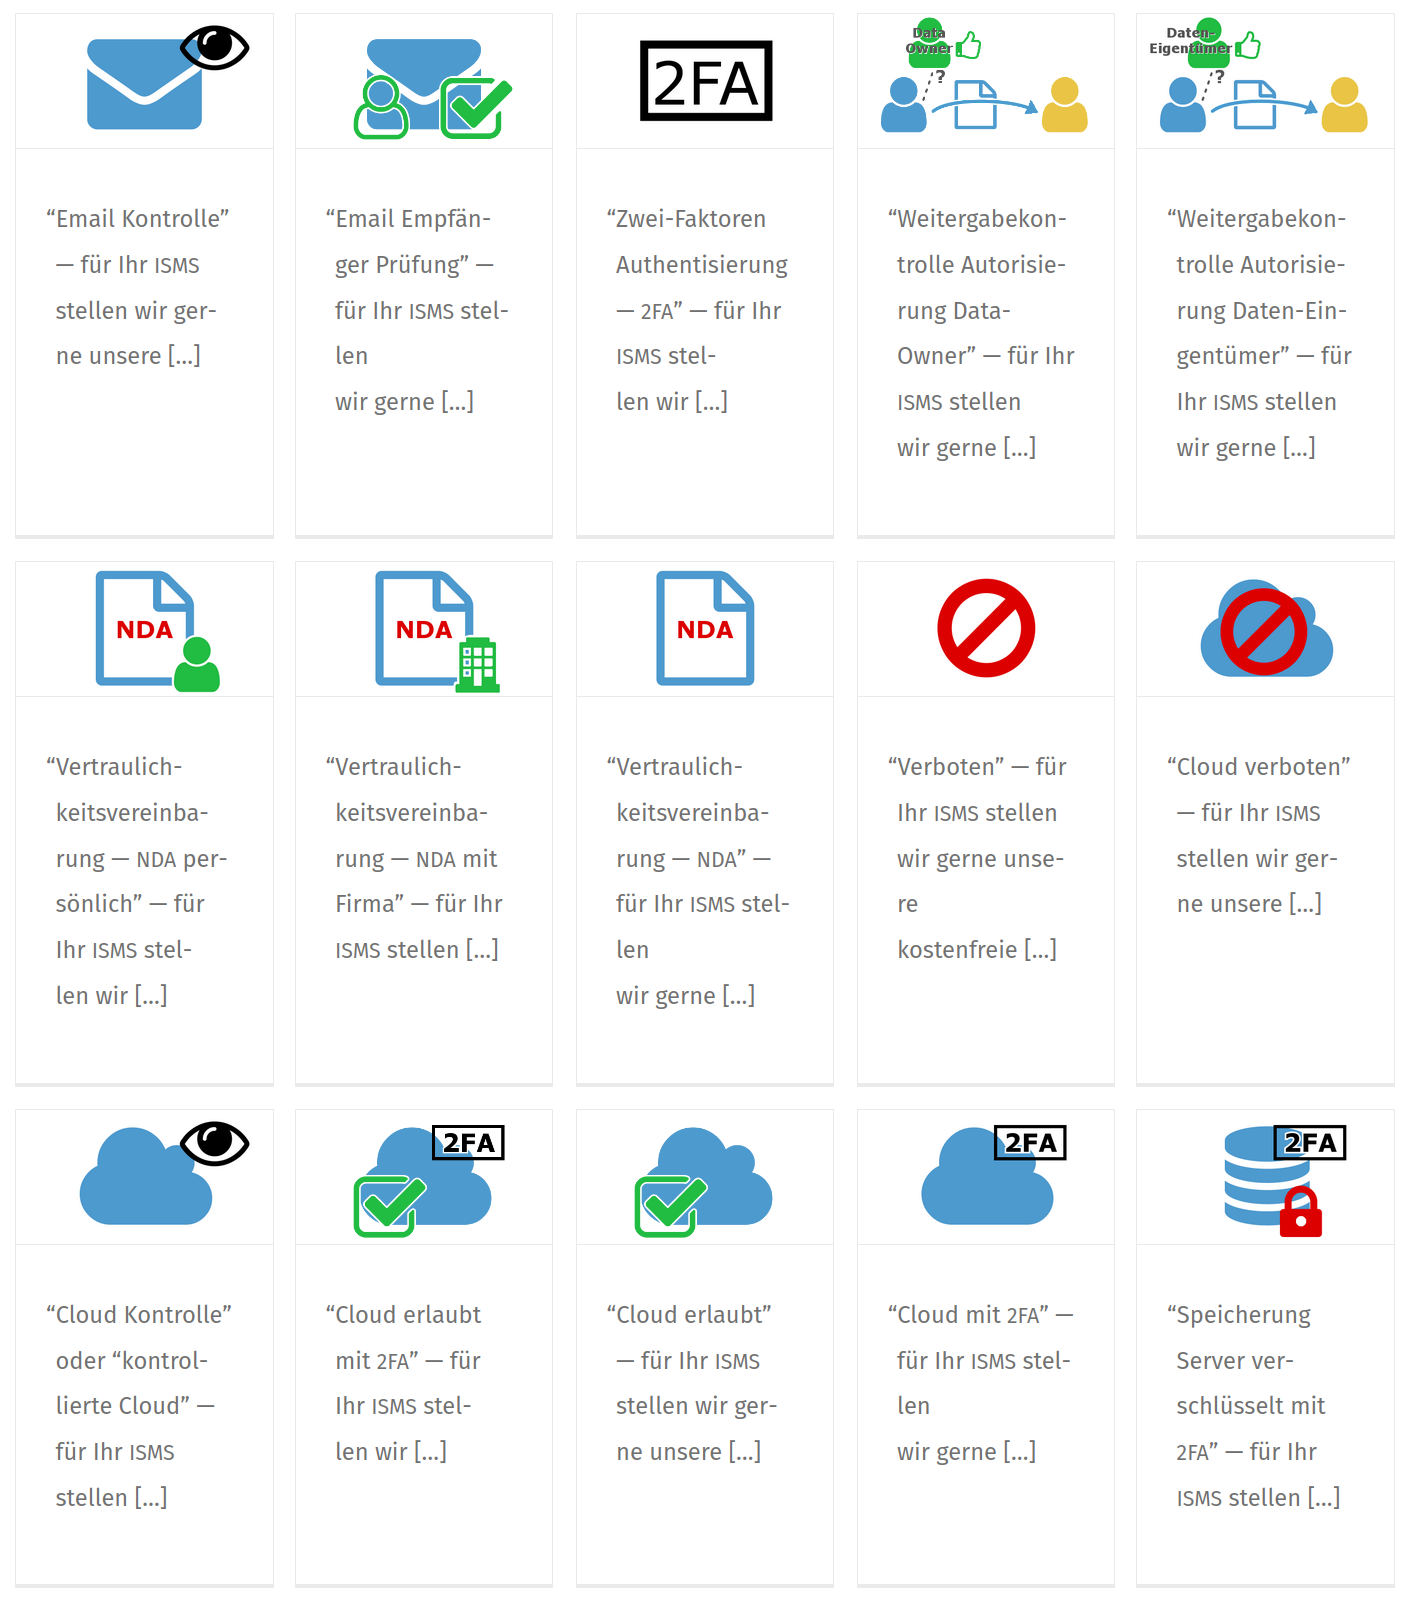The width and height of the screenshot is (1409, 1606).
Task: Click the plain NDA document icon
Action: (x=705, y=630)
